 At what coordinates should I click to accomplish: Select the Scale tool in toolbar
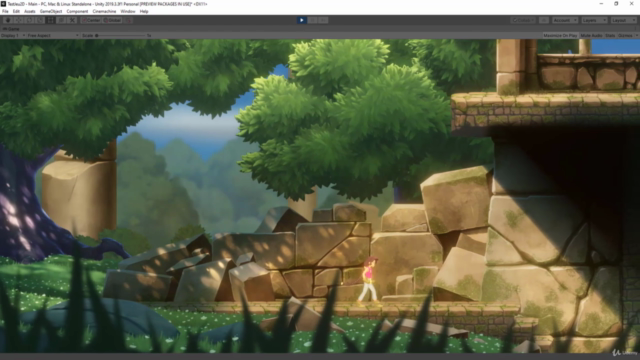[x=40, y=20]
